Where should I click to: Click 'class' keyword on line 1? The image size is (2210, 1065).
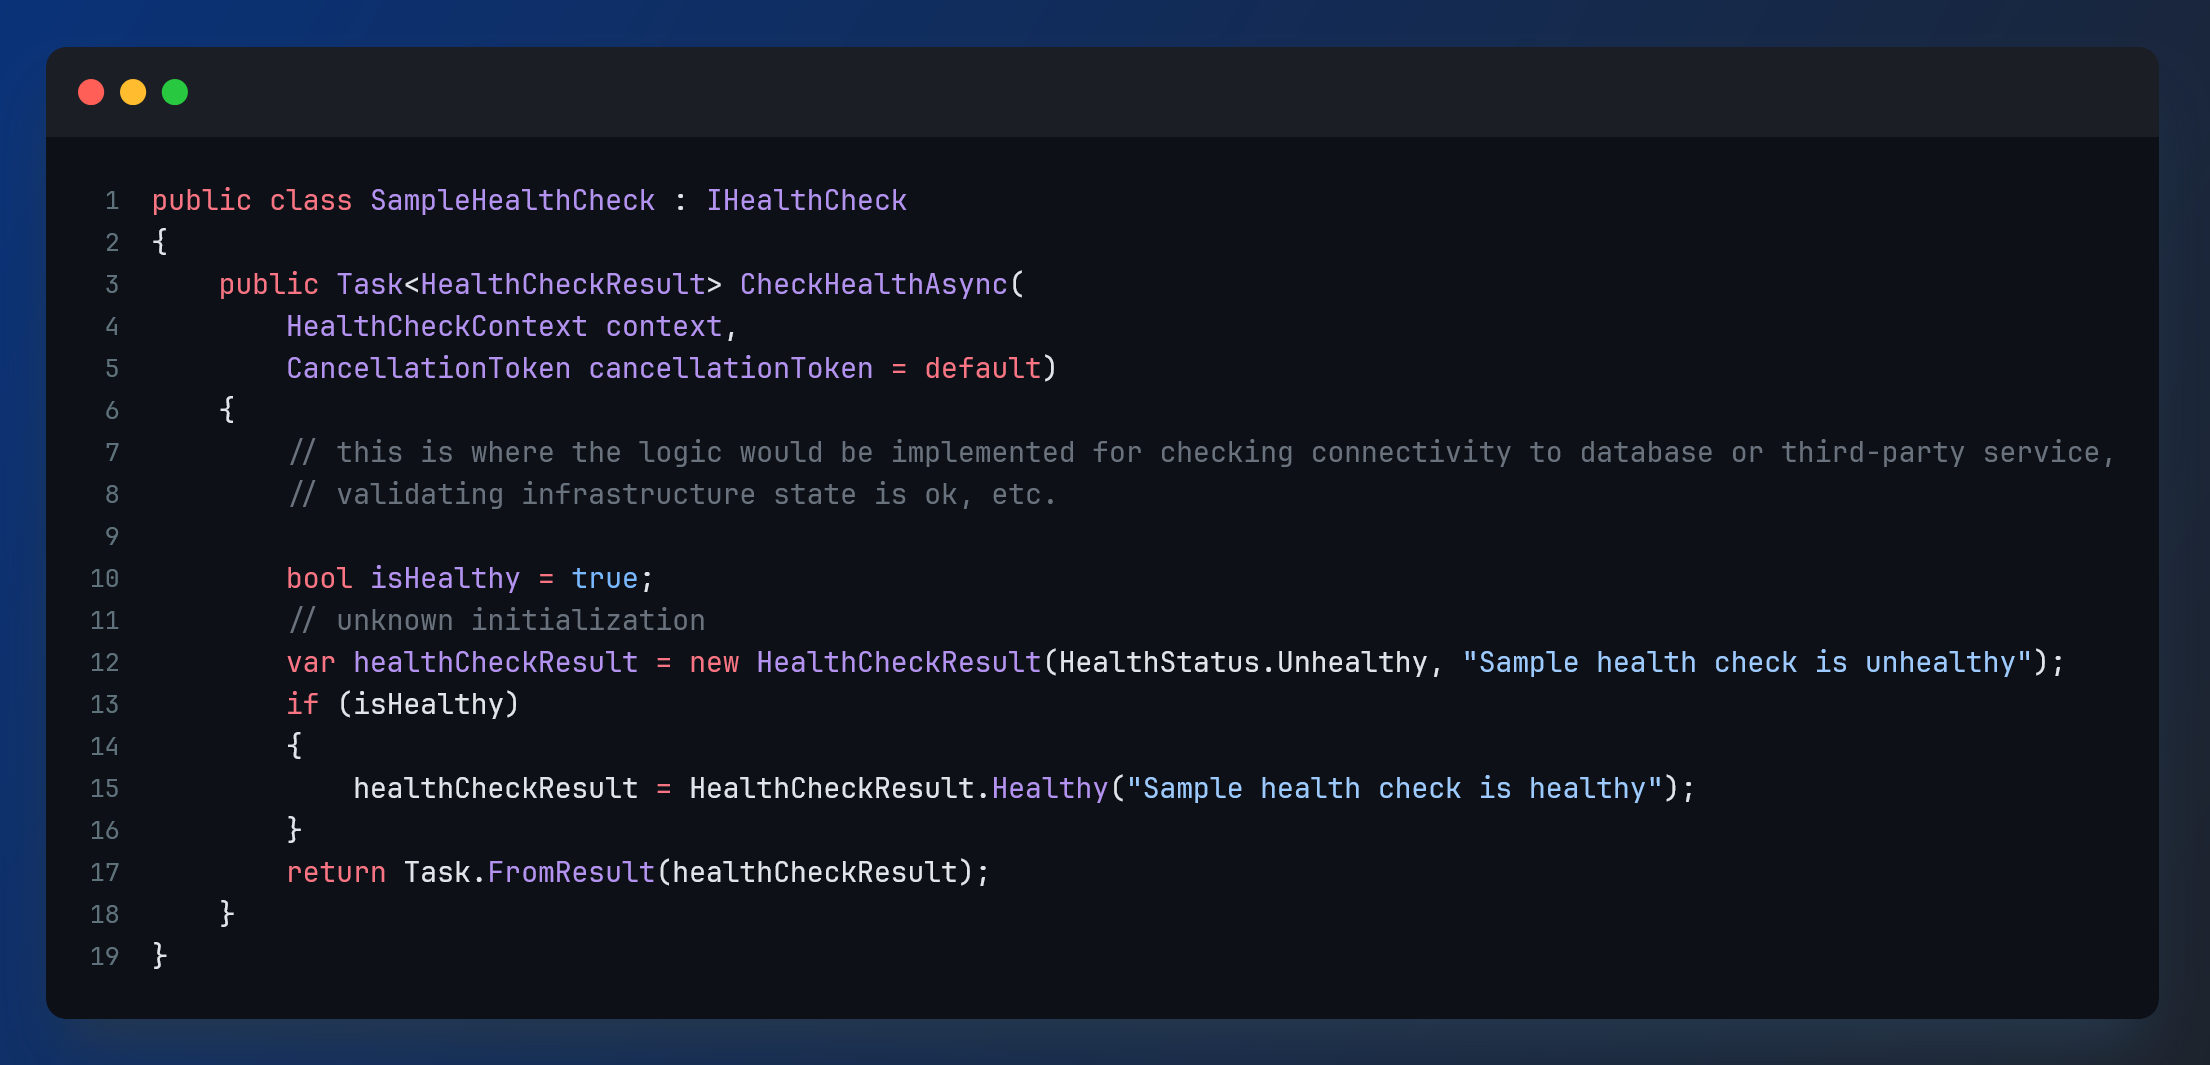[x=311, y=201]
